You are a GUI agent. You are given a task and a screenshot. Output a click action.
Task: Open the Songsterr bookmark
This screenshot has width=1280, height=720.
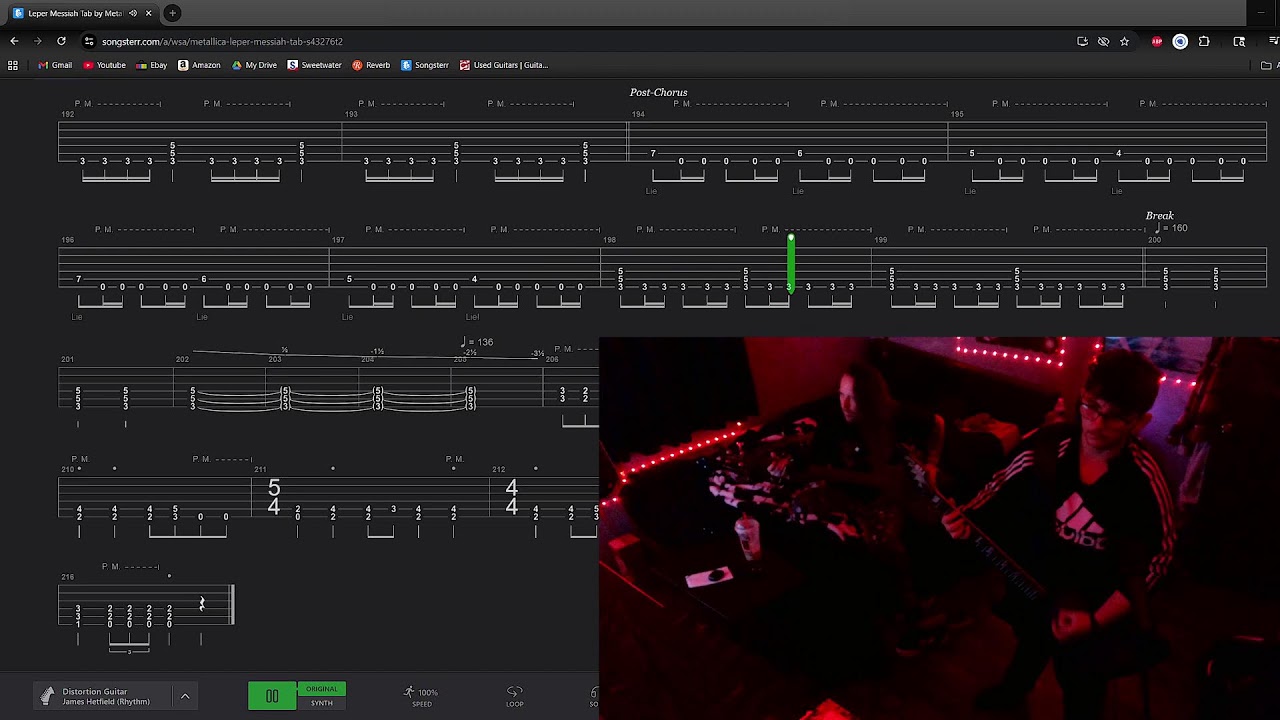click(x=425, y=65)
